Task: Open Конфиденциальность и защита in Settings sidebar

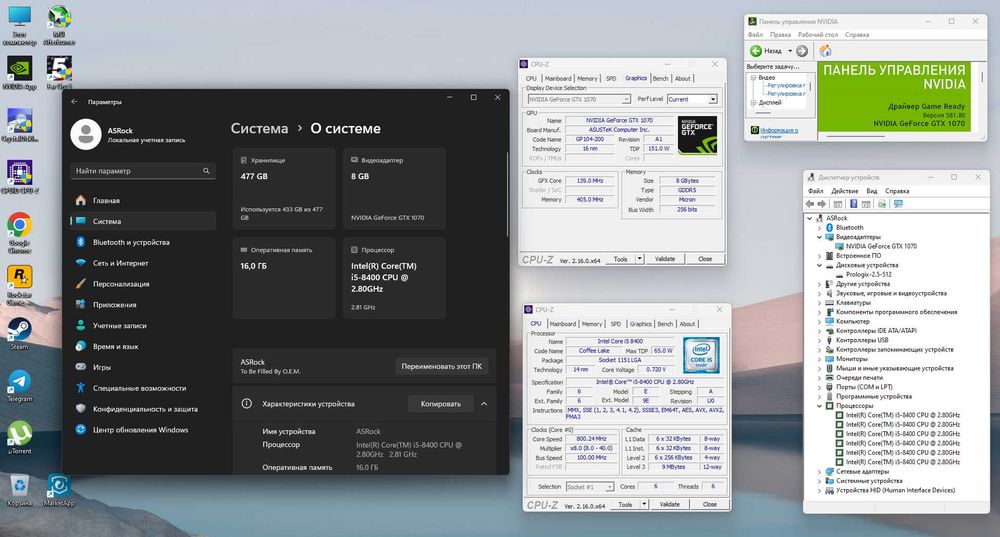Action: coord(143,409)
